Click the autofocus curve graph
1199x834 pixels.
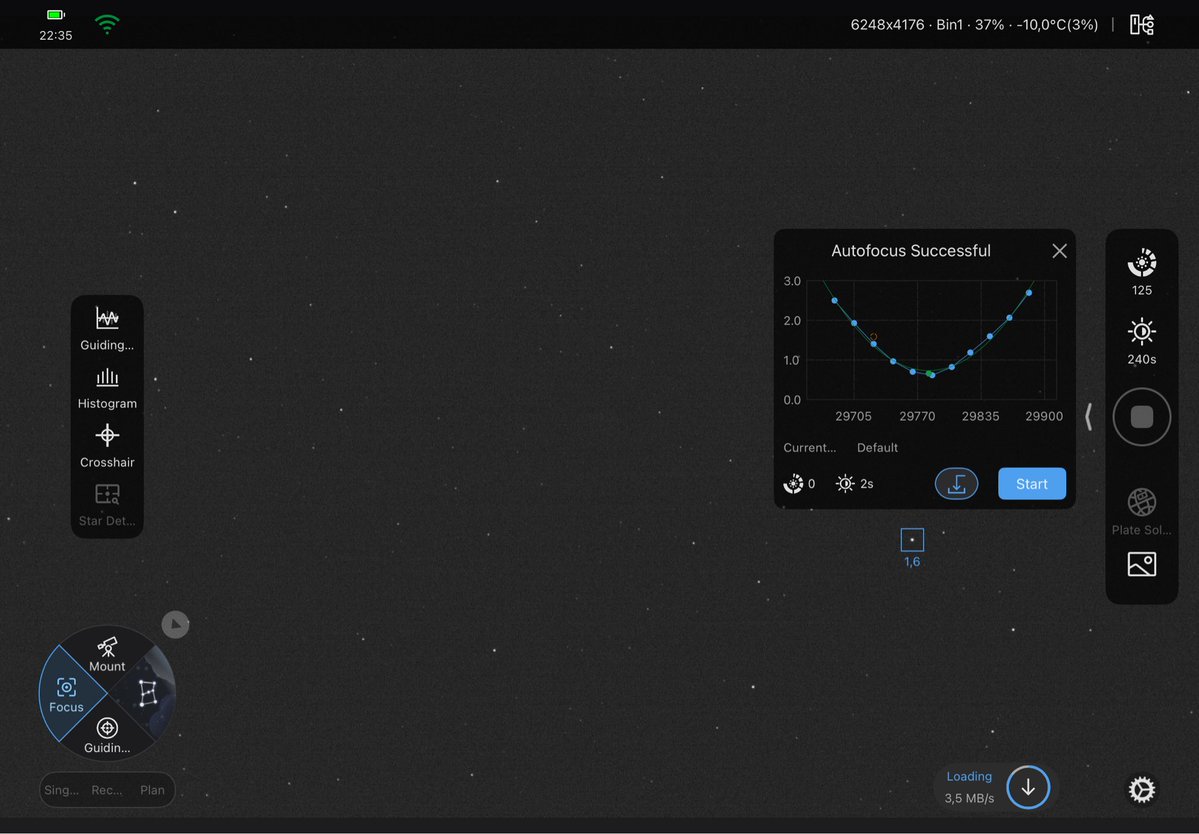click(932, 340)
